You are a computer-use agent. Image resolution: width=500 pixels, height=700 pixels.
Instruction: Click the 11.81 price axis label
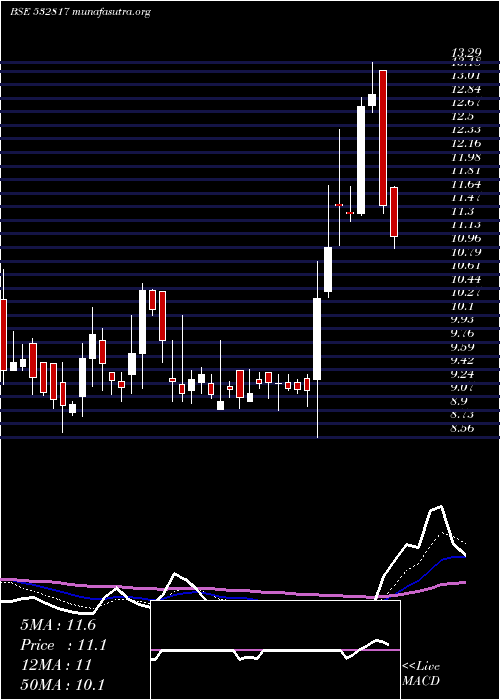[x=467, y=171]
